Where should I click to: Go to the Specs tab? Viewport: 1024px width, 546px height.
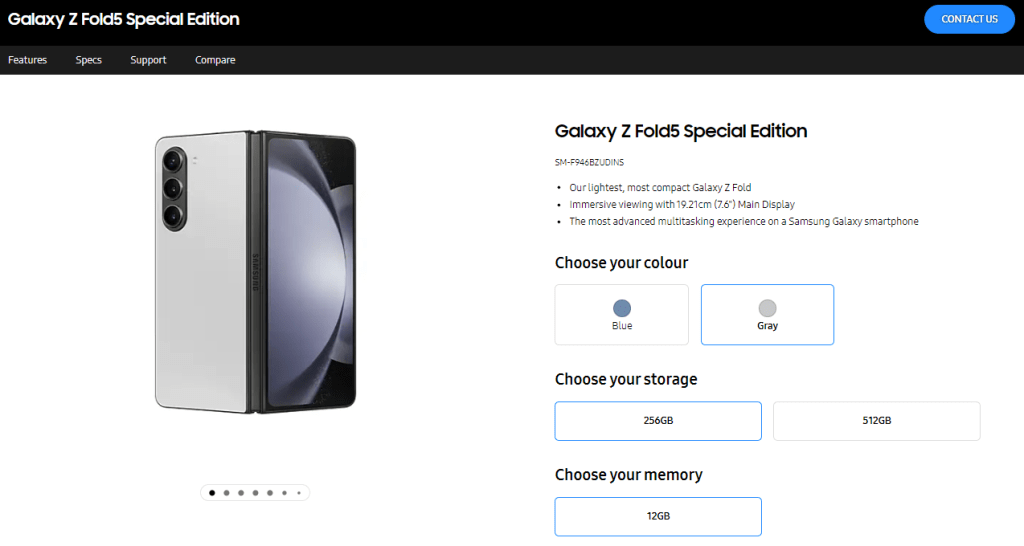click(89, 60)
